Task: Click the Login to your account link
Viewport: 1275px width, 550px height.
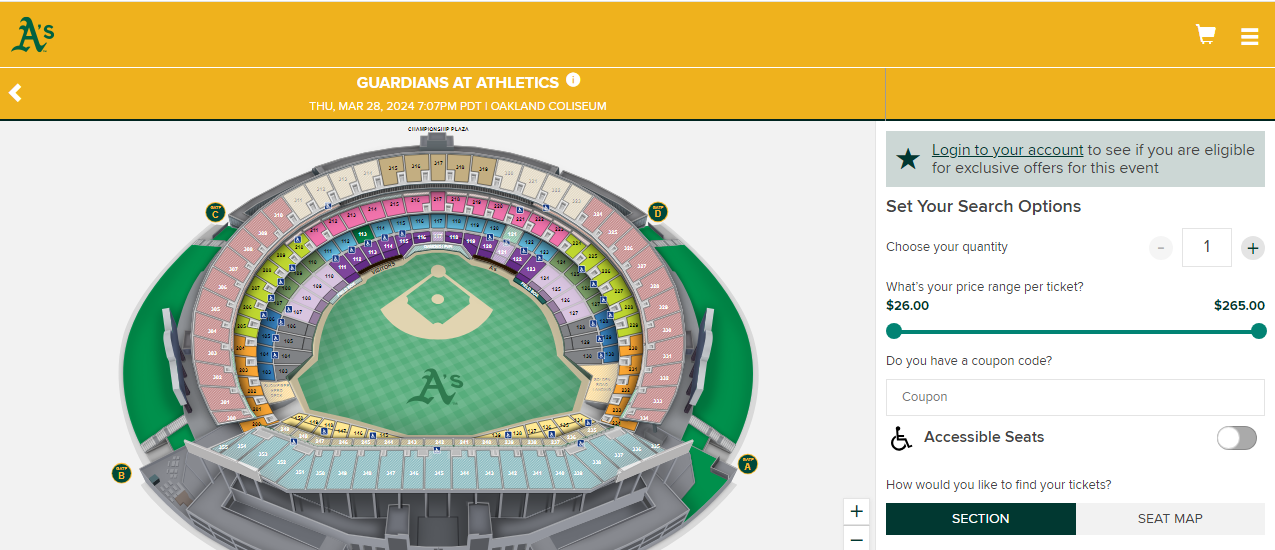Action: click(1007, 150)
